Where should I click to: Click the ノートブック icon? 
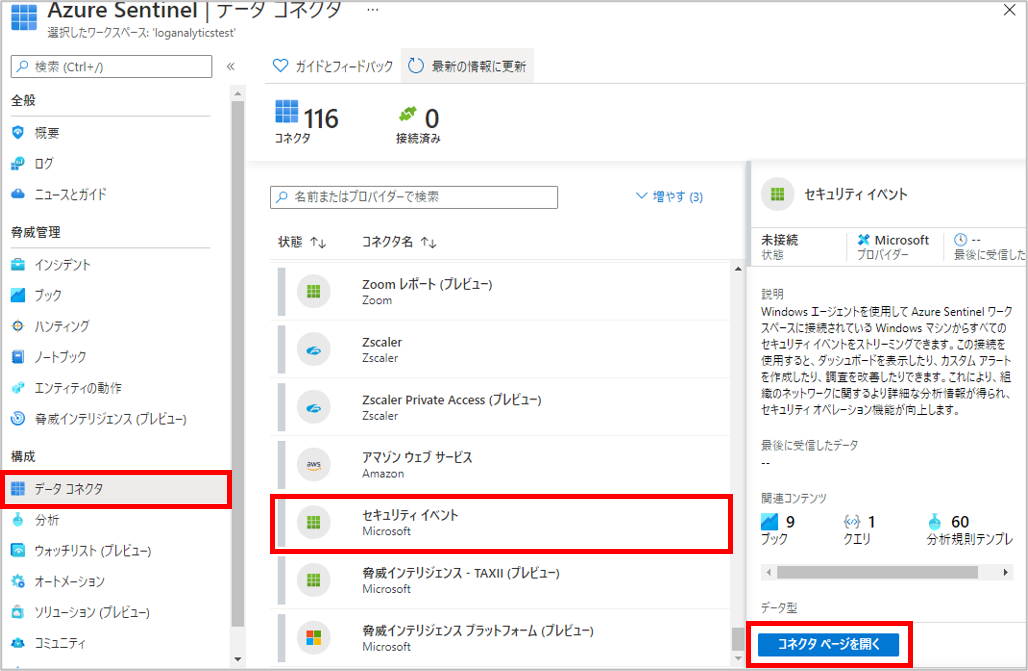pyautogui.click(x=18, y=357)
